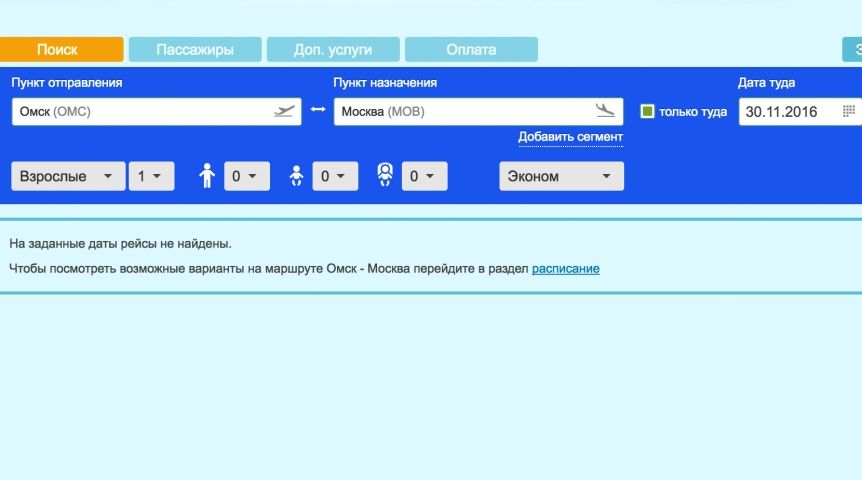The image size is (862, 480).
Task: Expand the adult count dropdown showing 1
Action: point(151,176)
